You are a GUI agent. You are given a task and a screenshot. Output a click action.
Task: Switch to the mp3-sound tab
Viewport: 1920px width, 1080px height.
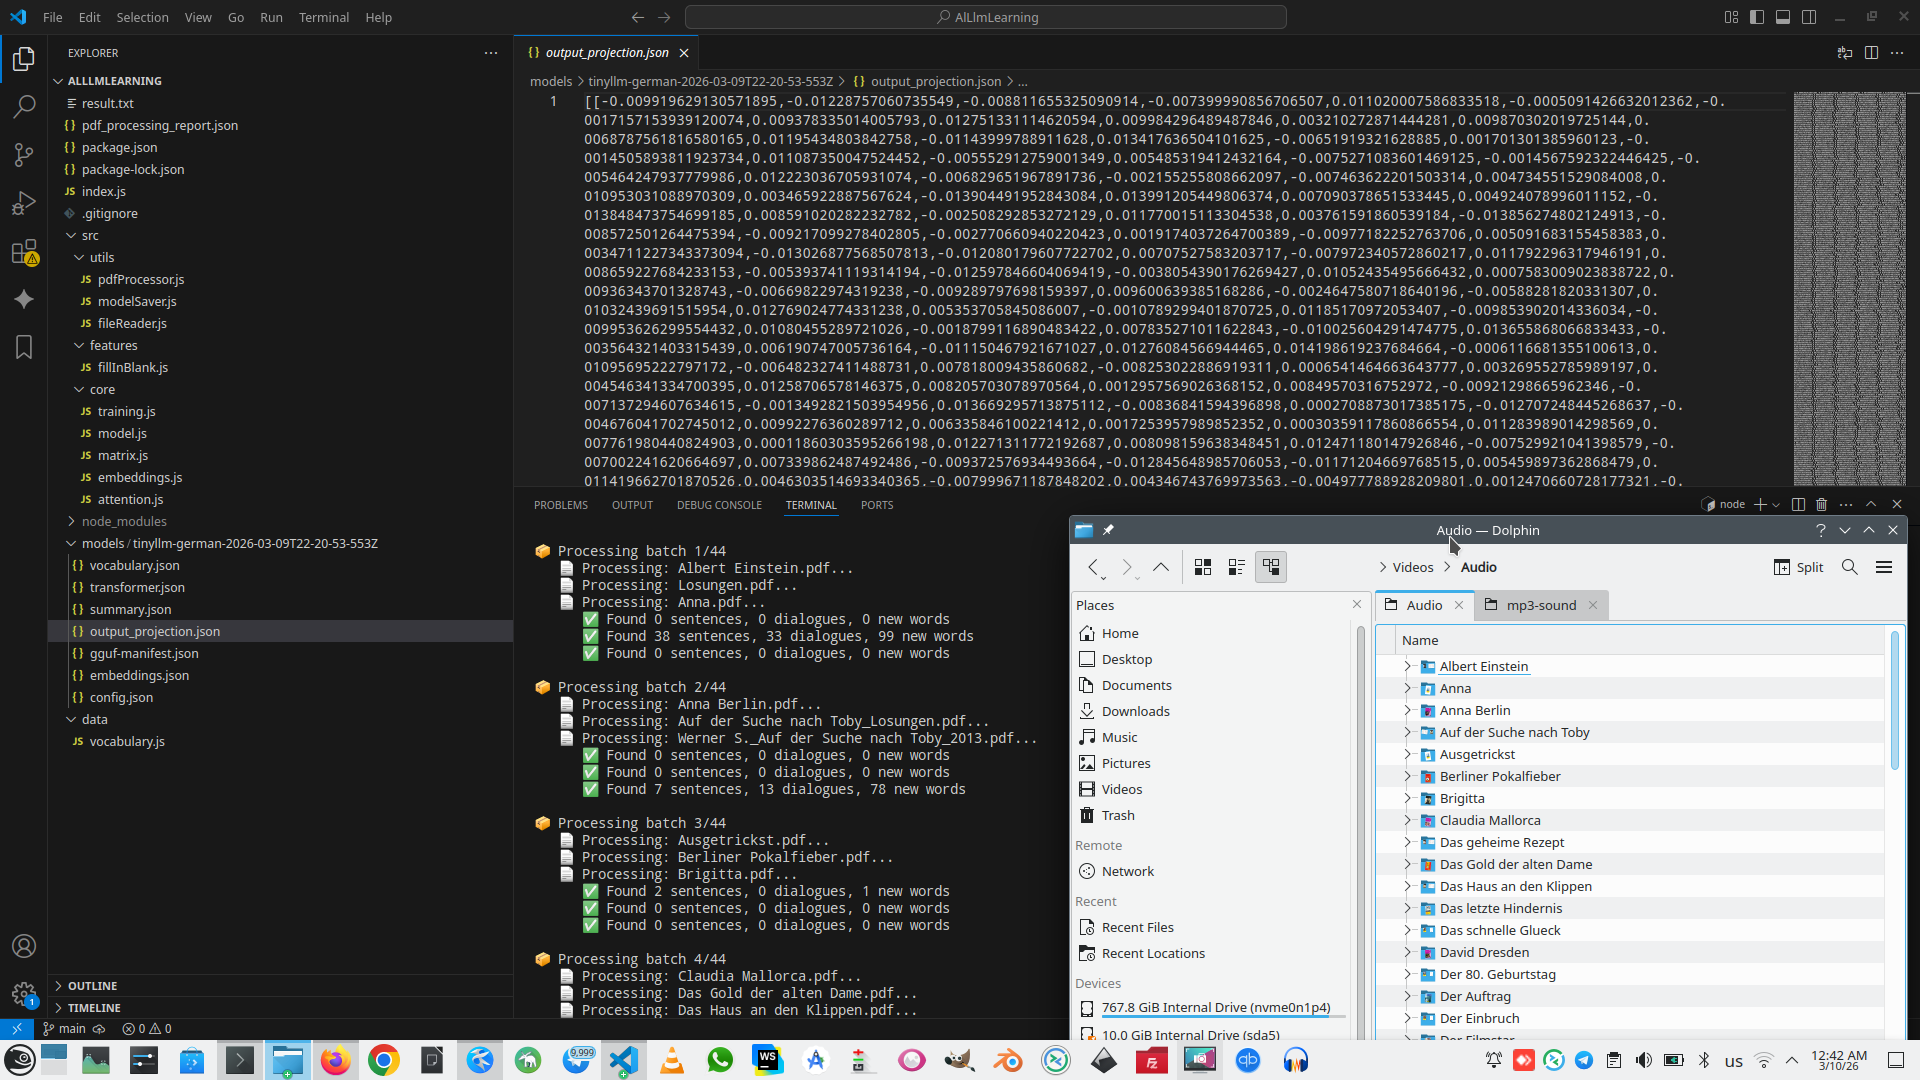[x=1540, y=605]
